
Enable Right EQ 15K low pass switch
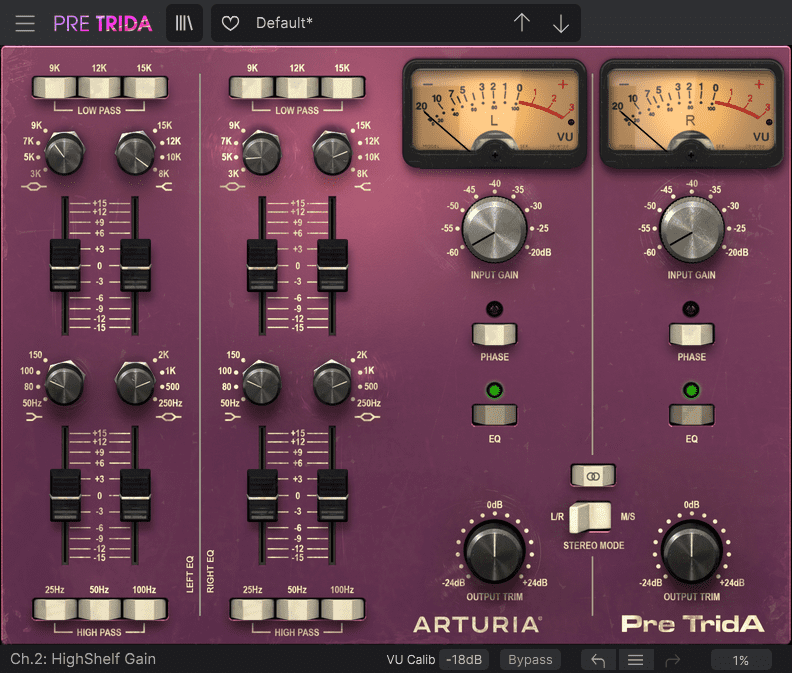click(342, 87)
